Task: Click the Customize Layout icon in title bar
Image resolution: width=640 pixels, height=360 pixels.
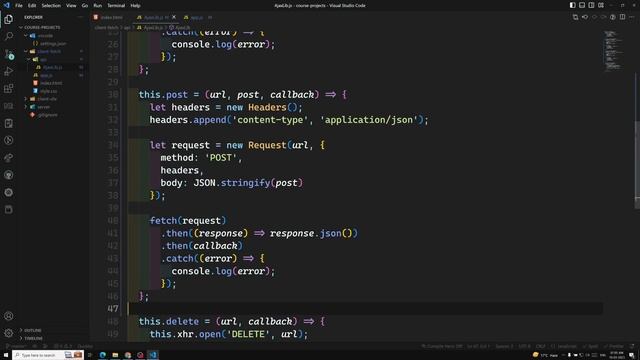Action: [601, 5]
